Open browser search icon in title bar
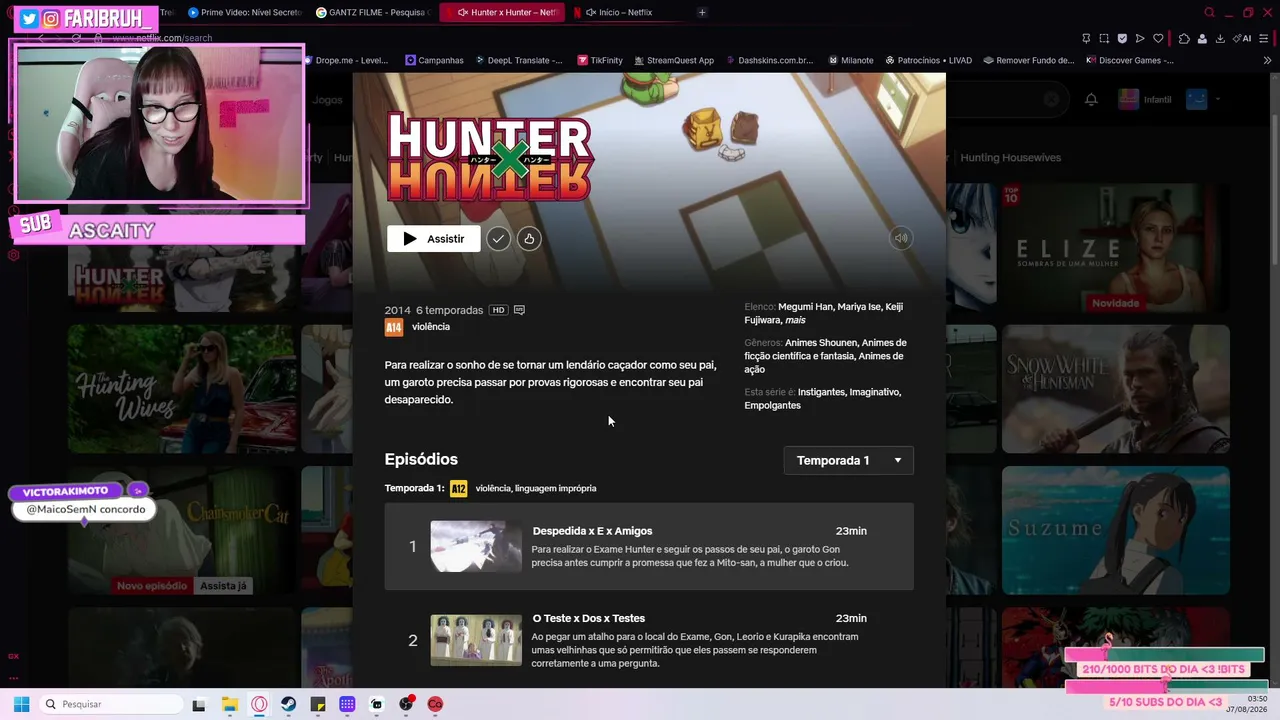This screenshot has height=720, width=1280. (1209, 12)
